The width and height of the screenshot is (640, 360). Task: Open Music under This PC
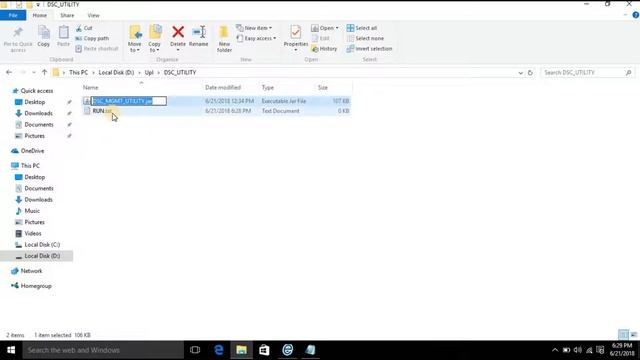tap(32, 211)
